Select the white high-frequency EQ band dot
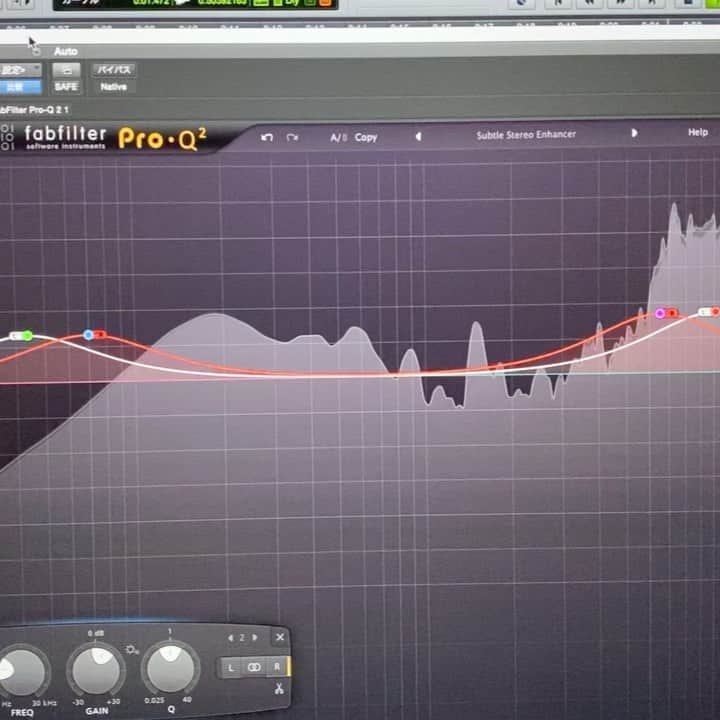 coord(704,312)
